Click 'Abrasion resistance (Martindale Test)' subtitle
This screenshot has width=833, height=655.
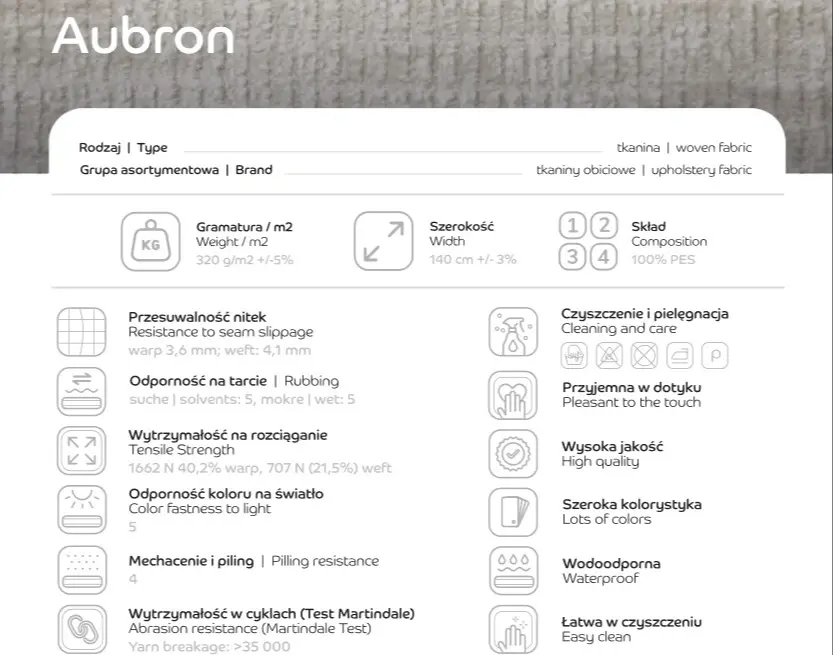pos(250,628)
